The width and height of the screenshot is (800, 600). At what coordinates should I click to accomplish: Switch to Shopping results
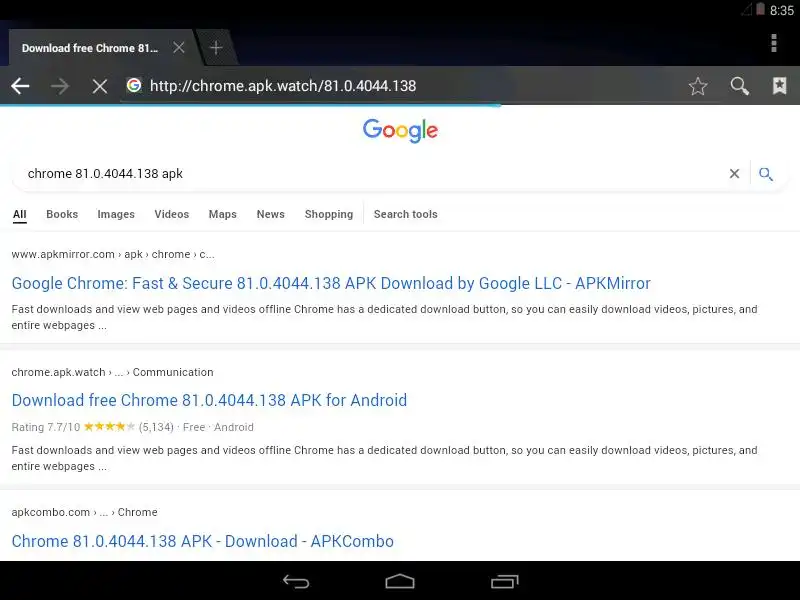pos(329,214)
